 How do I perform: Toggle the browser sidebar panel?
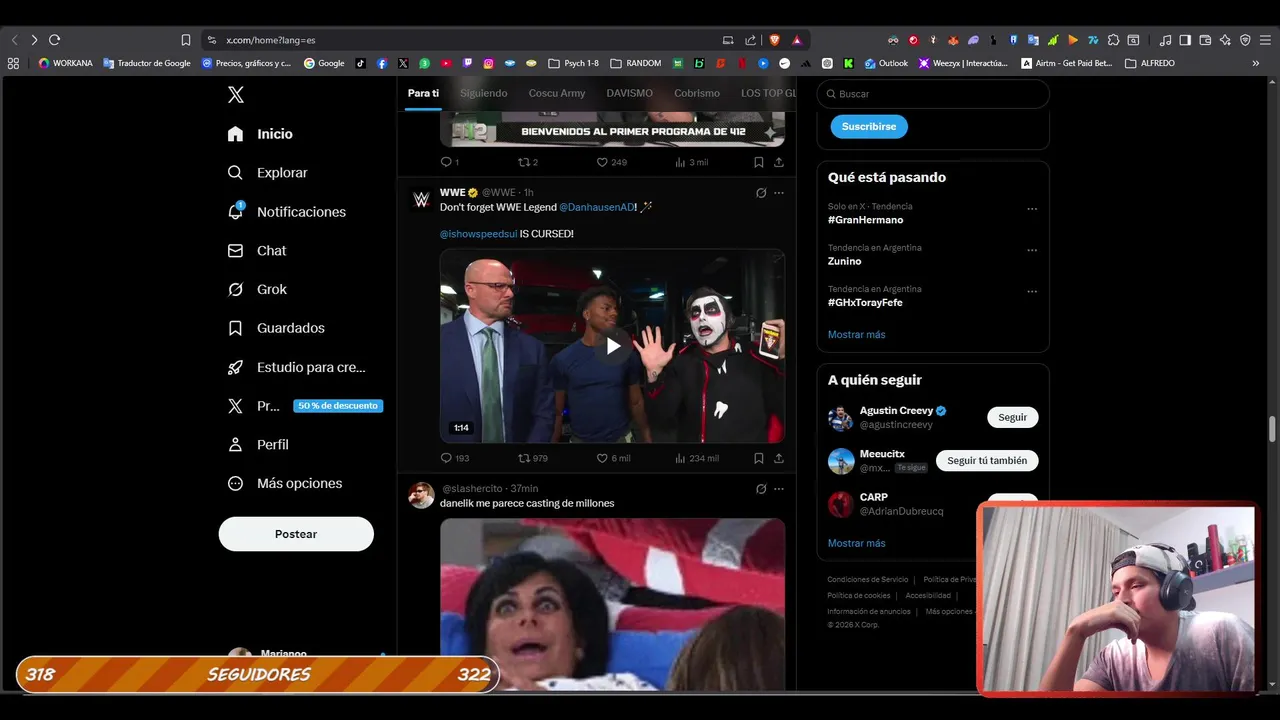[x=1185, y=40]
